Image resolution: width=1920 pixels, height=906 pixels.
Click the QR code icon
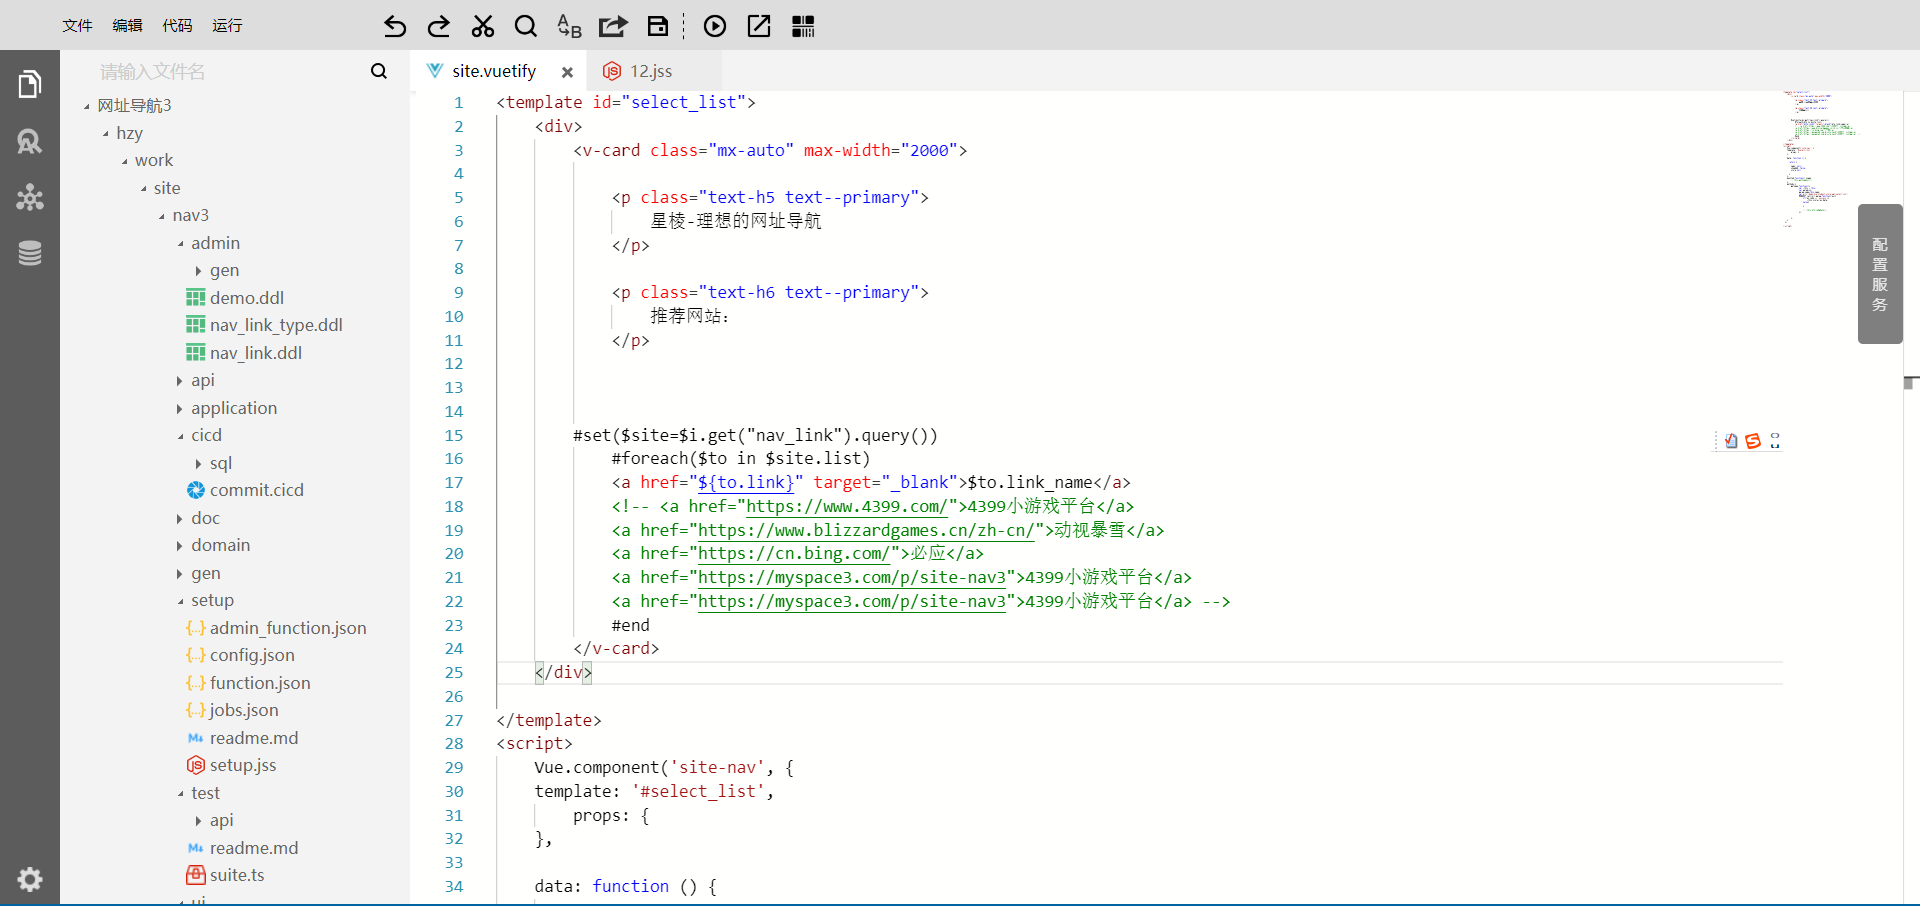[x=803, y=26]
